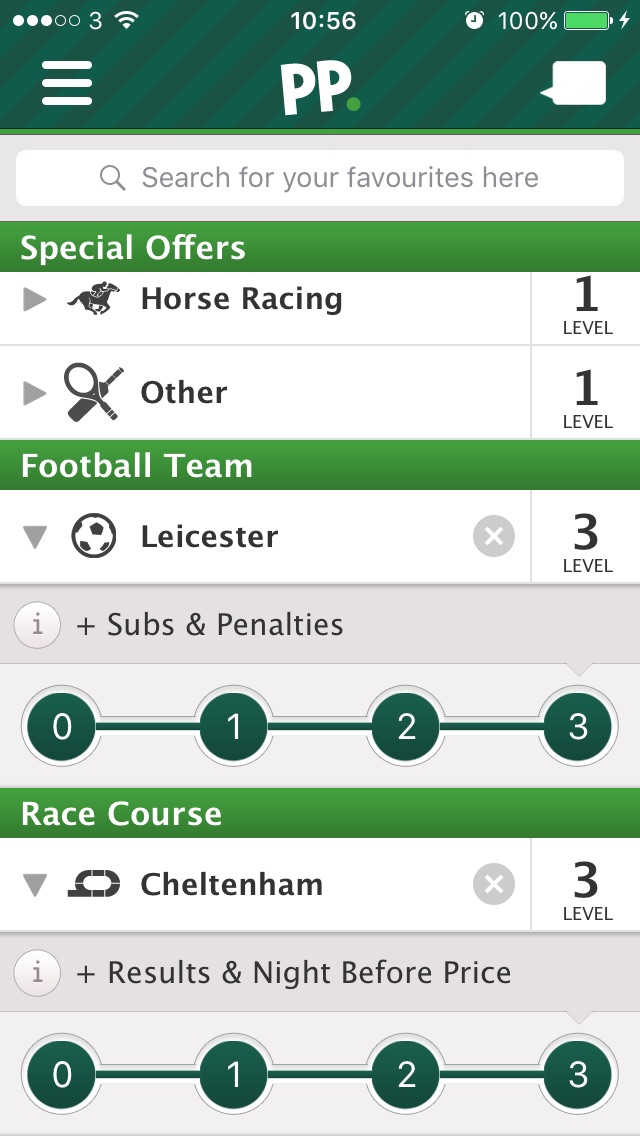Expand the Horse Racing special offers row
640x1136 pixels.
[x=35, y=299]
